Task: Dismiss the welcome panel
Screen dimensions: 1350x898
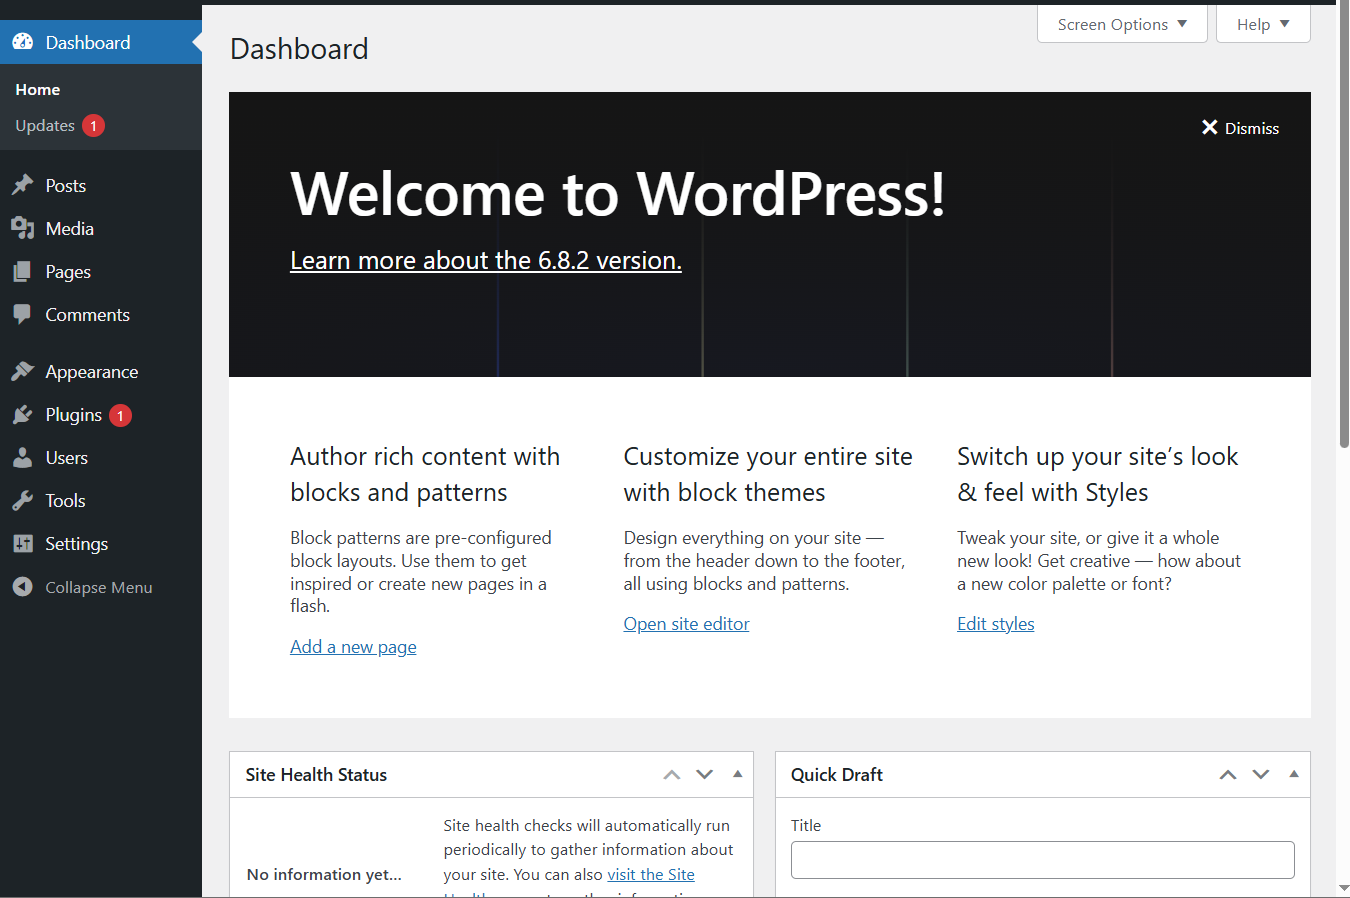Action: (1240, 128)
